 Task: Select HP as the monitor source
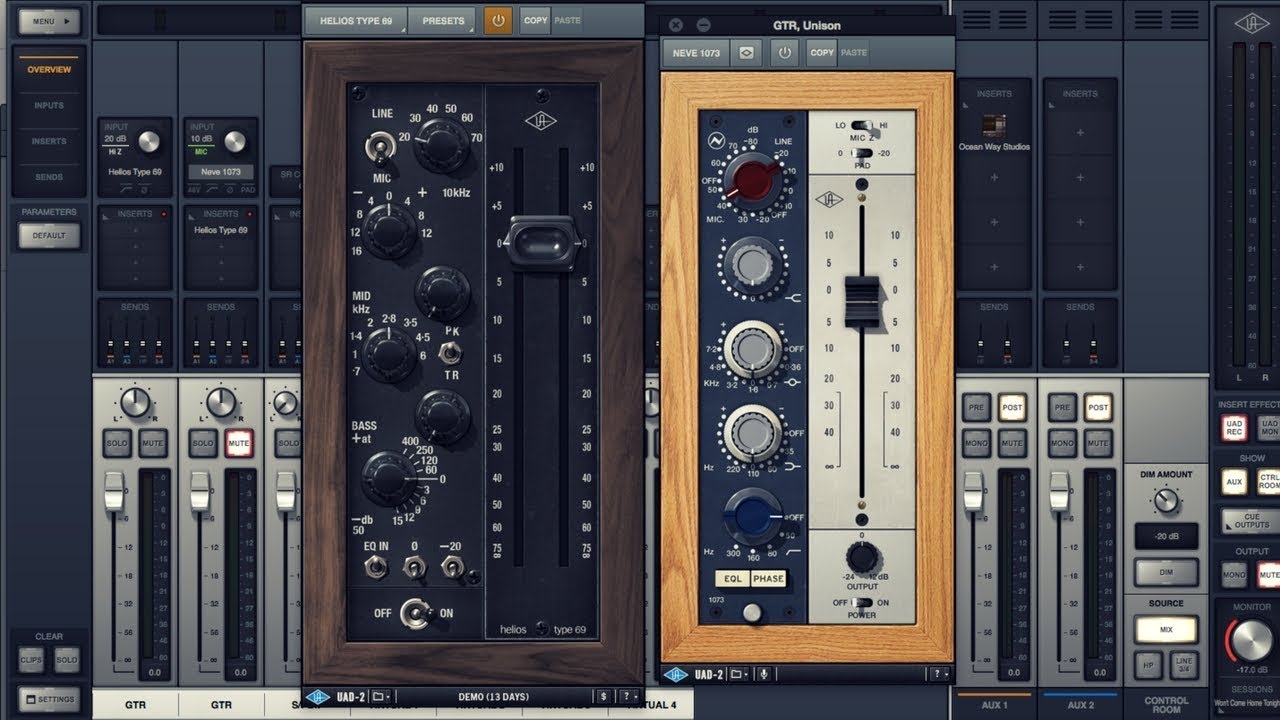click(x=1147, y=665)
